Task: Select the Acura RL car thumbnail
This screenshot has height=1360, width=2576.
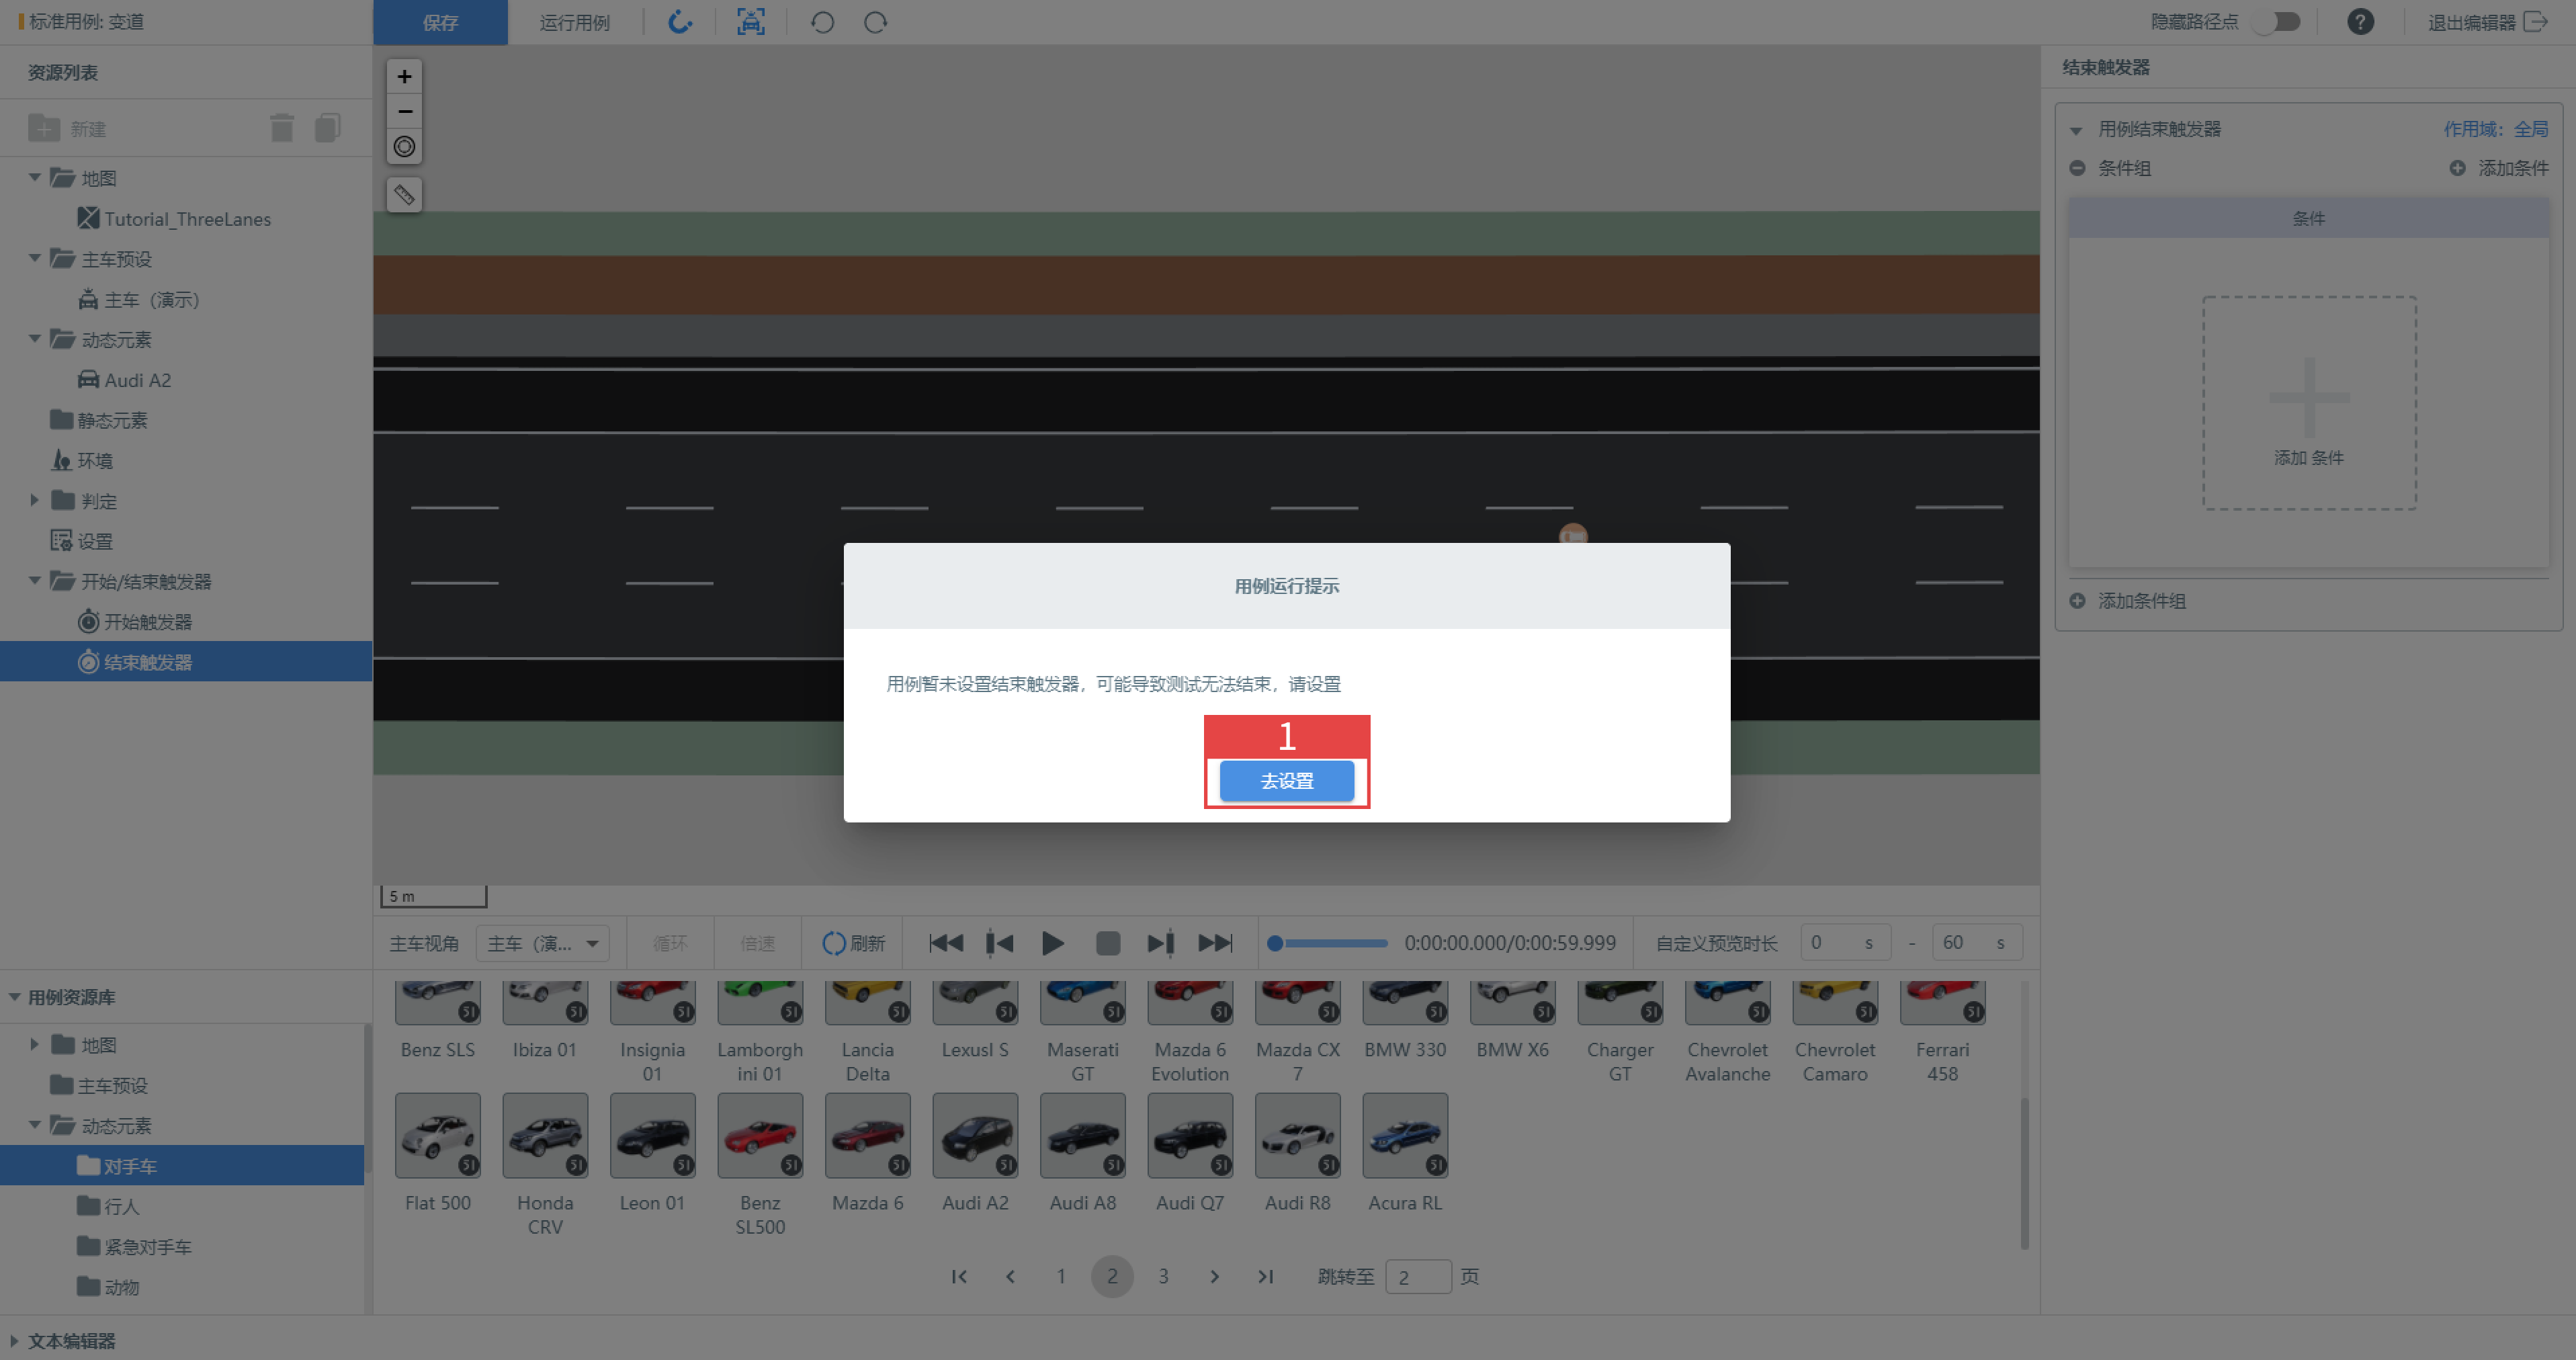Action: tap(1405, 1135)
